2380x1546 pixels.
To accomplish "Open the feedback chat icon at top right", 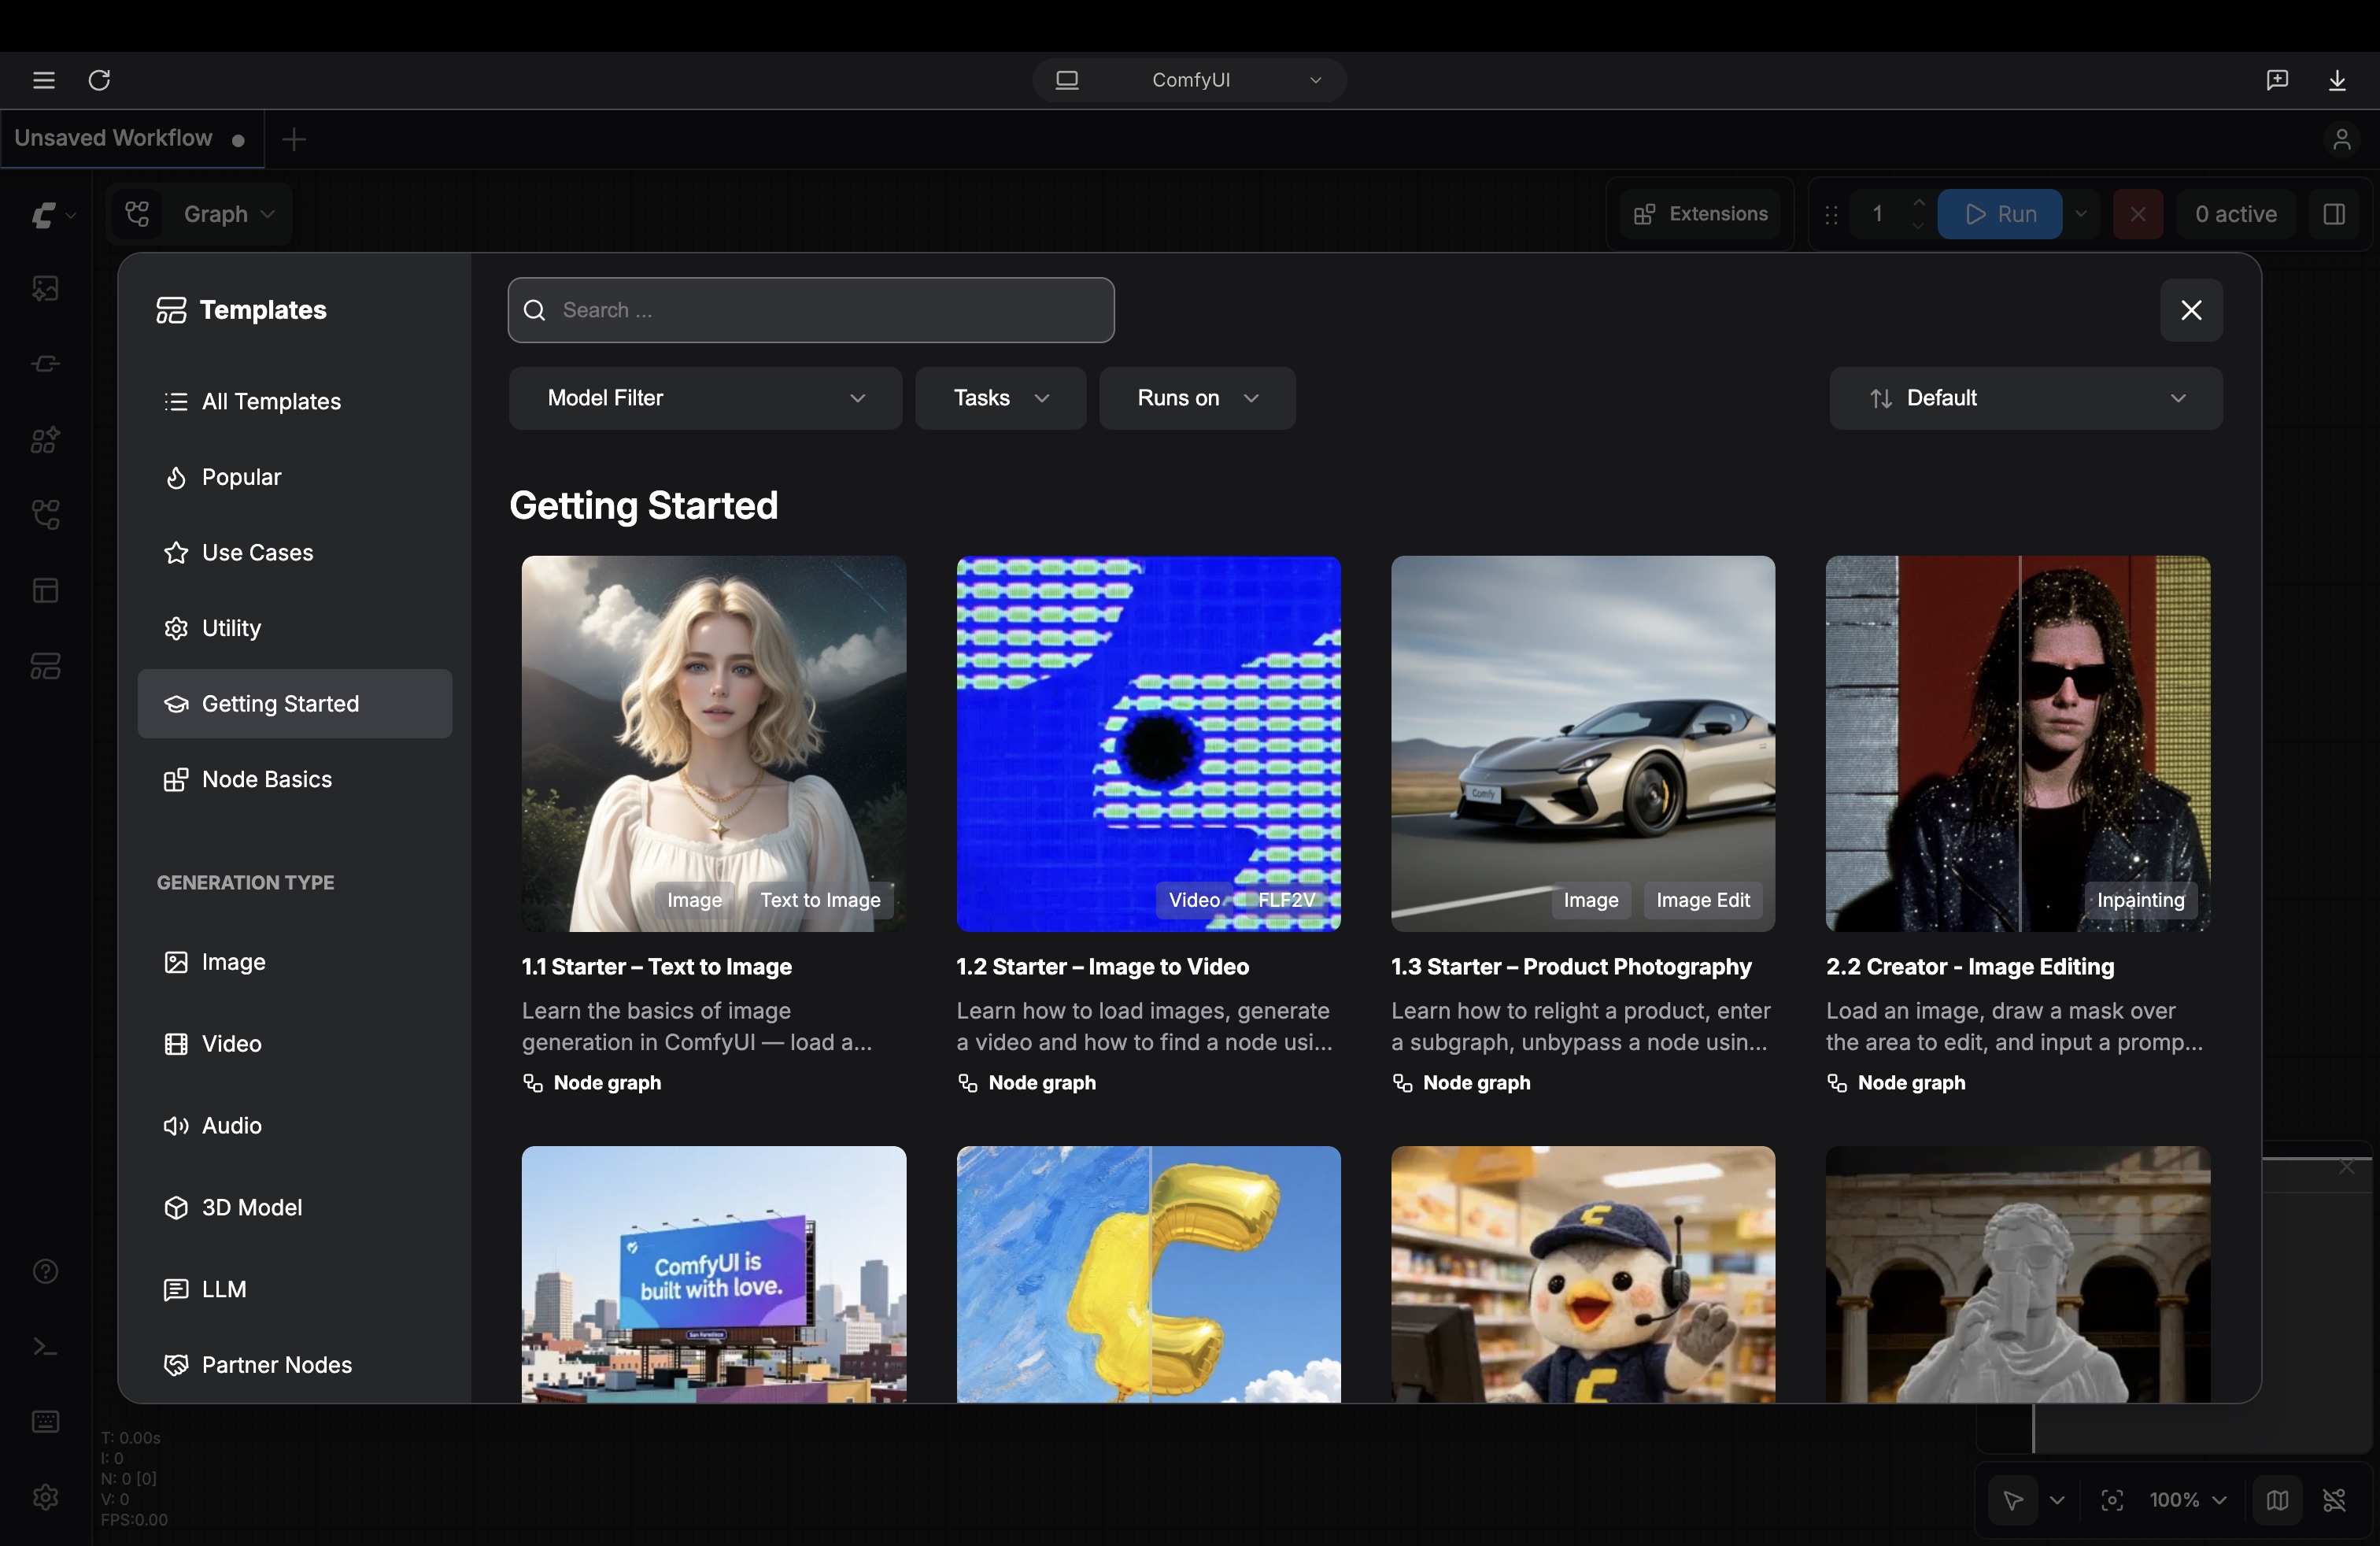I will click(2277, 80).
